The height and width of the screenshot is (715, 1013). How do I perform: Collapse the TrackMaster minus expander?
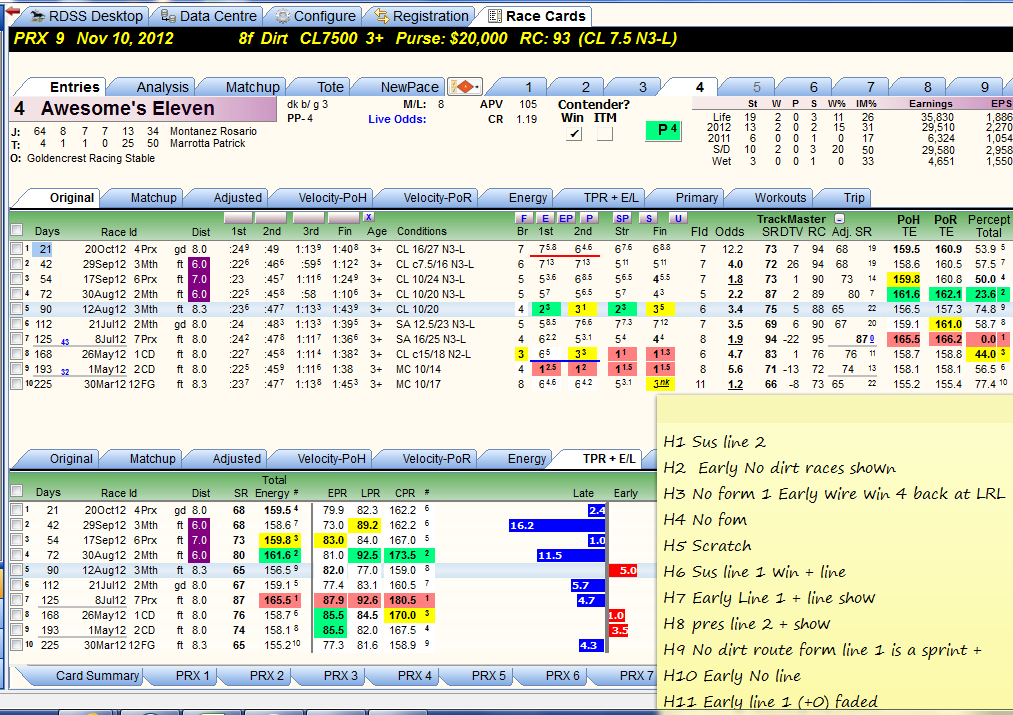(x=839, y=219)
